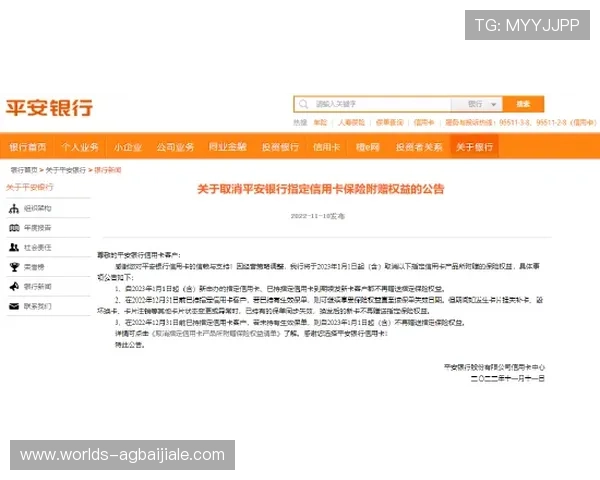Click the 信用卡 hot-search link below search
Viewport: 600px width, 480px height.
[x=424, y=122]
